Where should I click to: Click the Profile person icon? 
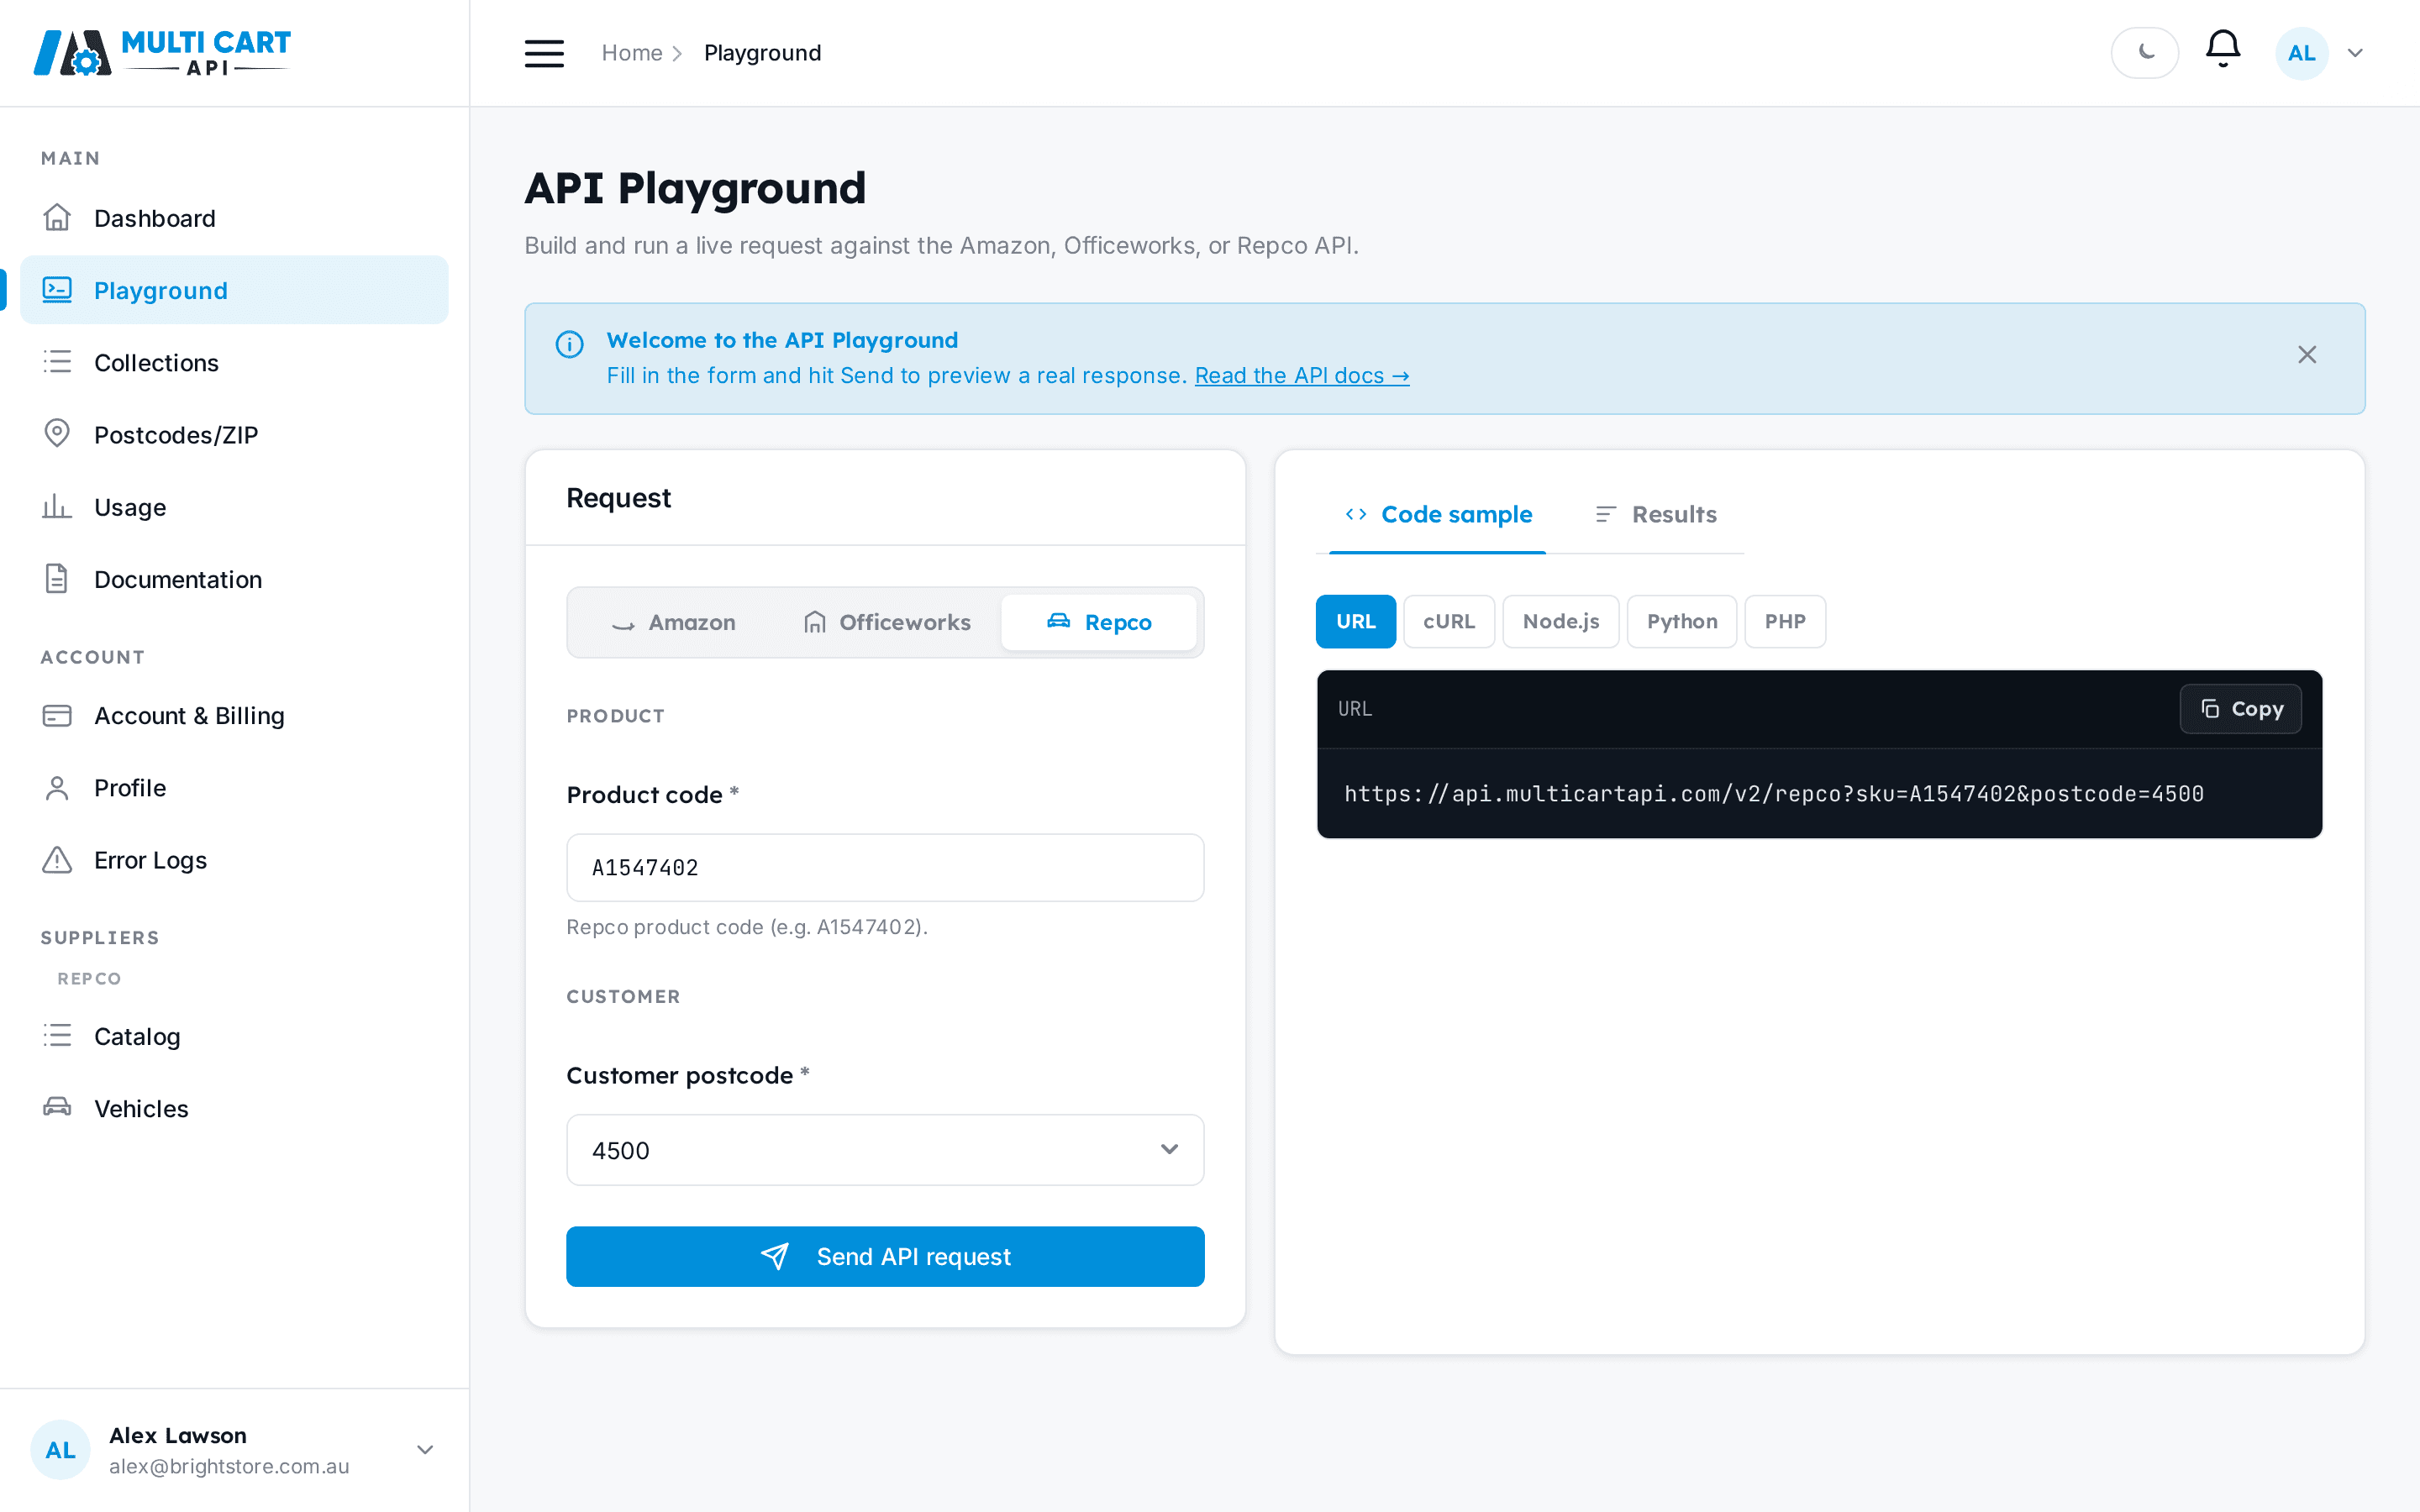pos(57,788)
